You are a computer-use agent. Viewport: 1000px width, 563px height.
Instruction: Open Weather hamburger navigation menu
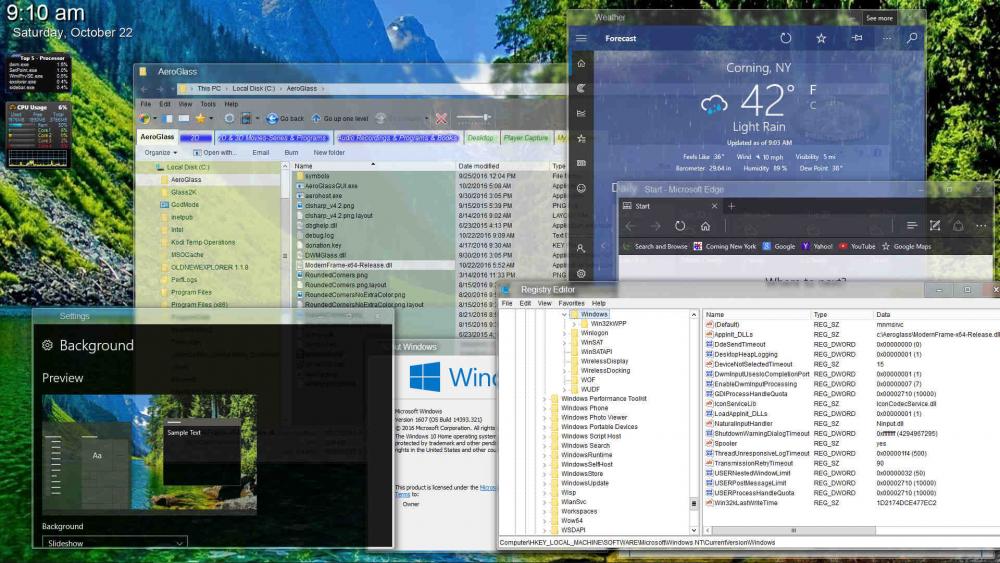(581, 38)
